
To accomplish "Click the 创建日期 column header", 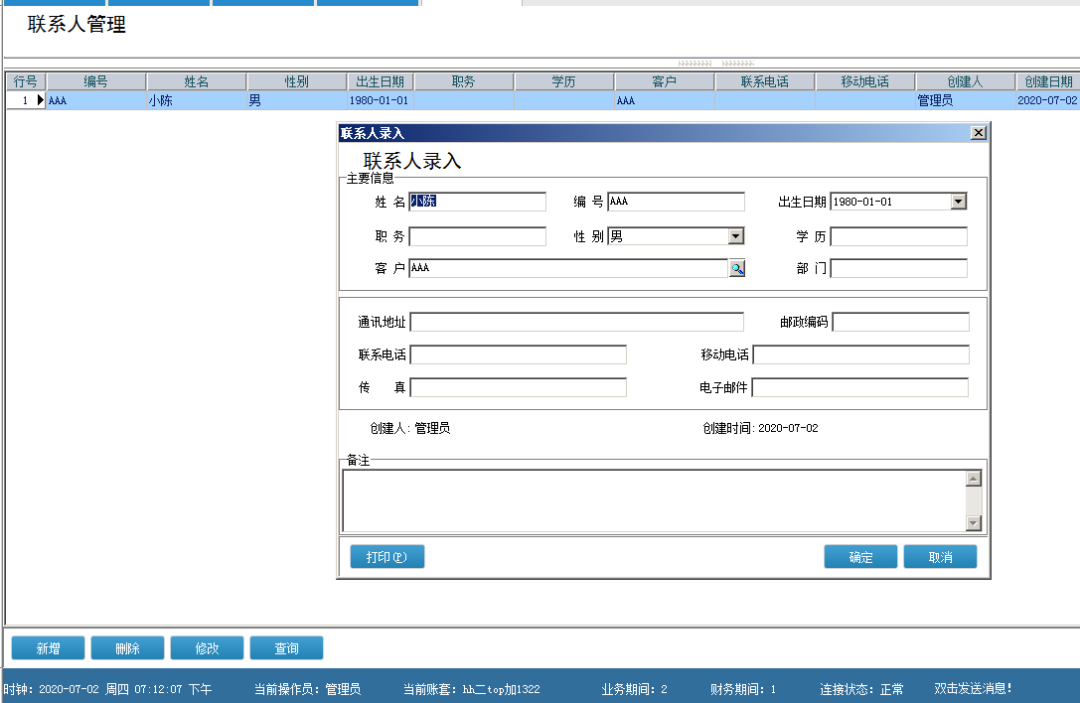I will click(x=1048, y=81).
